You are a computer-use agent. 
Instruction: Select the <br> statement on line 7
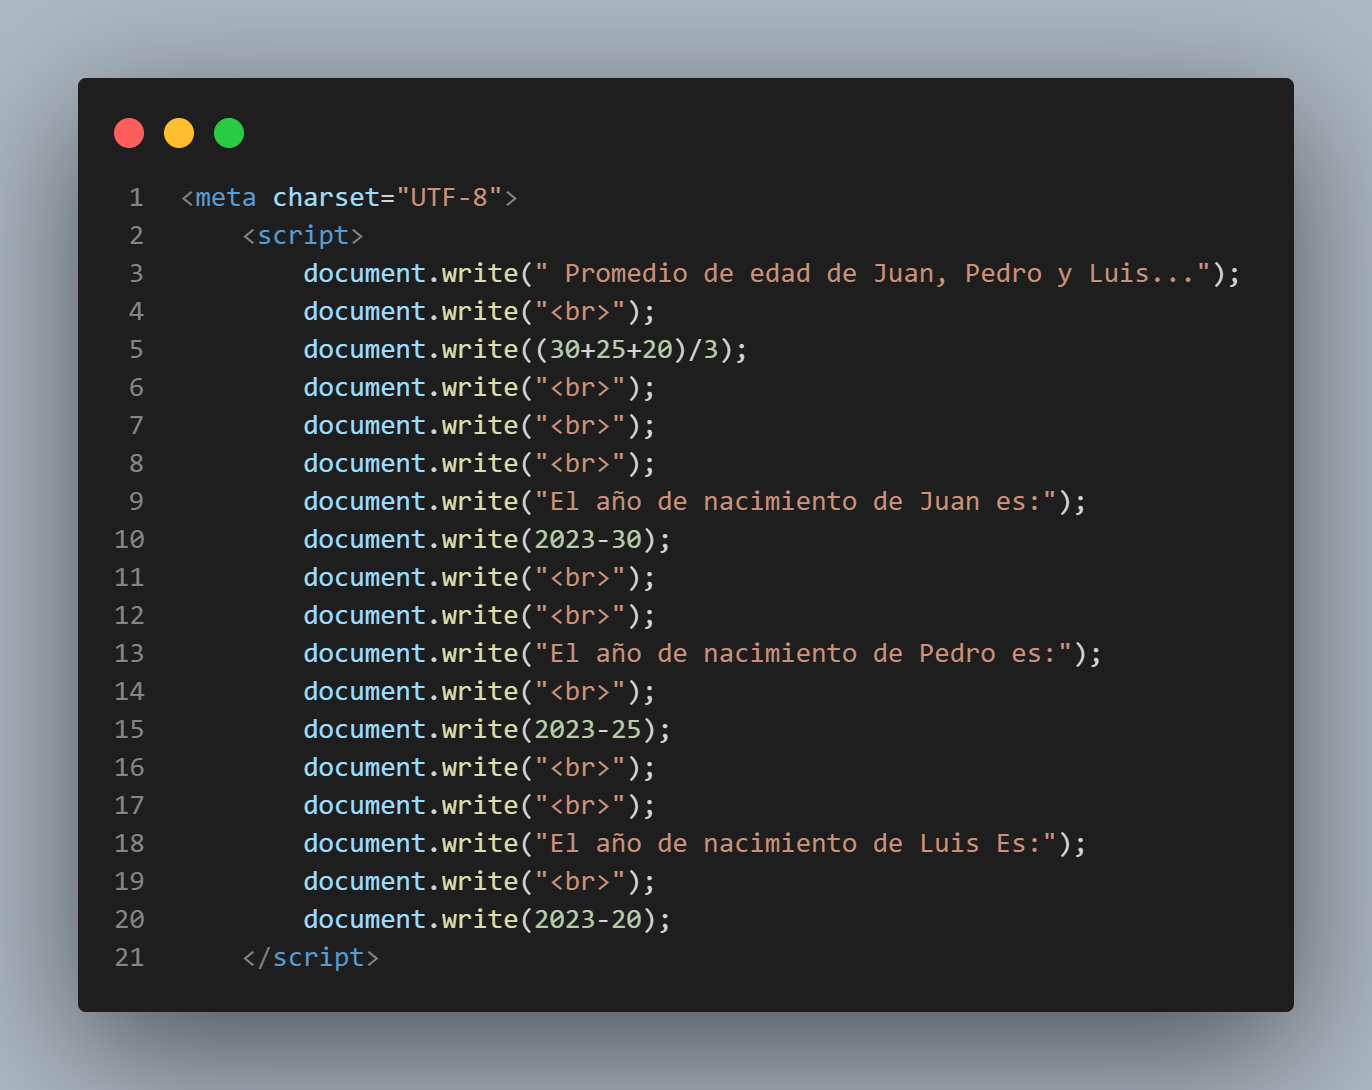480,426
